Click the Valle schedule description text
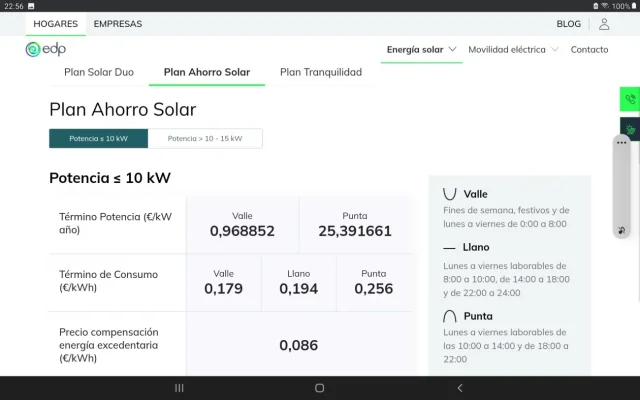Screen dimensions: 640x400 [506, 217]
